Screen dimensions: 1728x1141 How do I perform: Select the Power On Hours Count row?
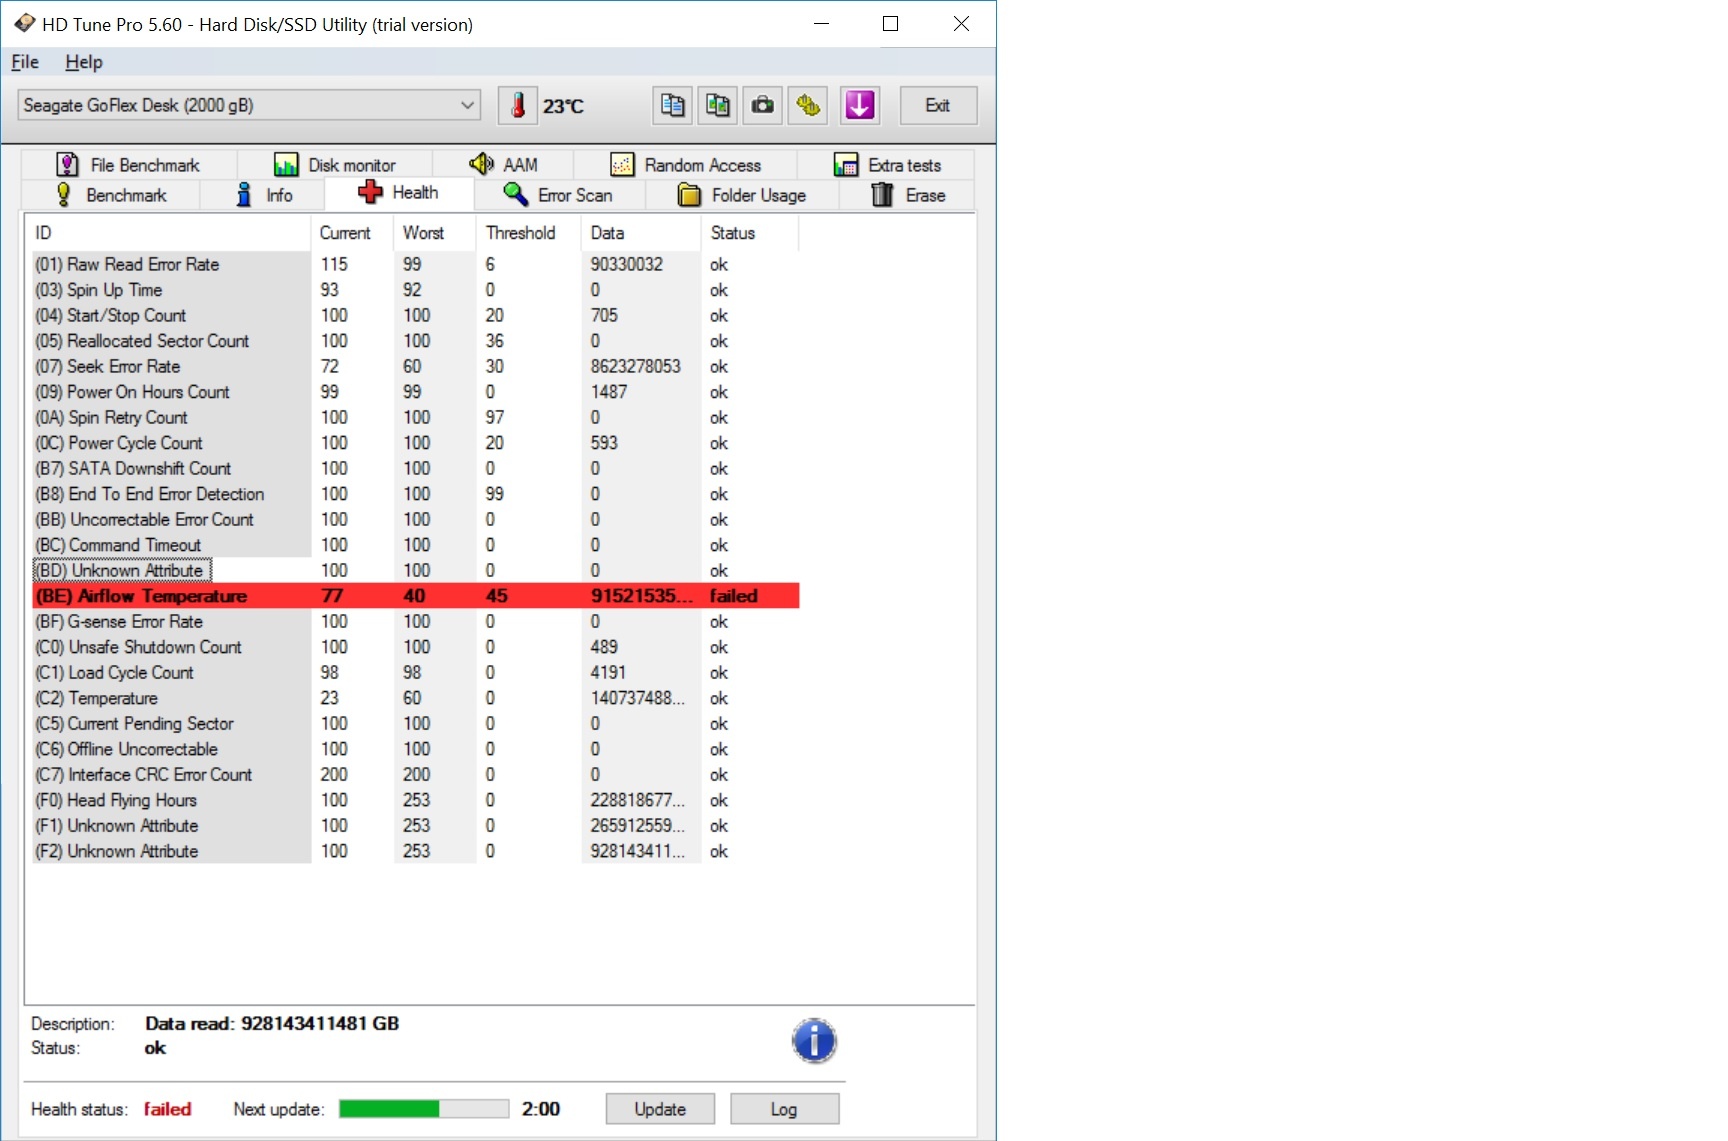coord(416,392)
